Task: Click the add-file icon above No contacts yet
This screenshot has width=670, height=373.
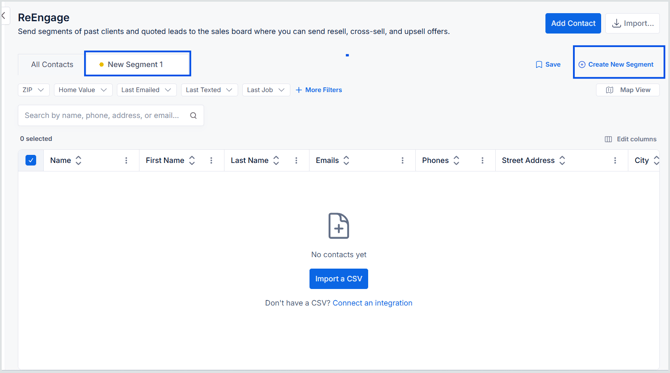Action: coord(338,226)
